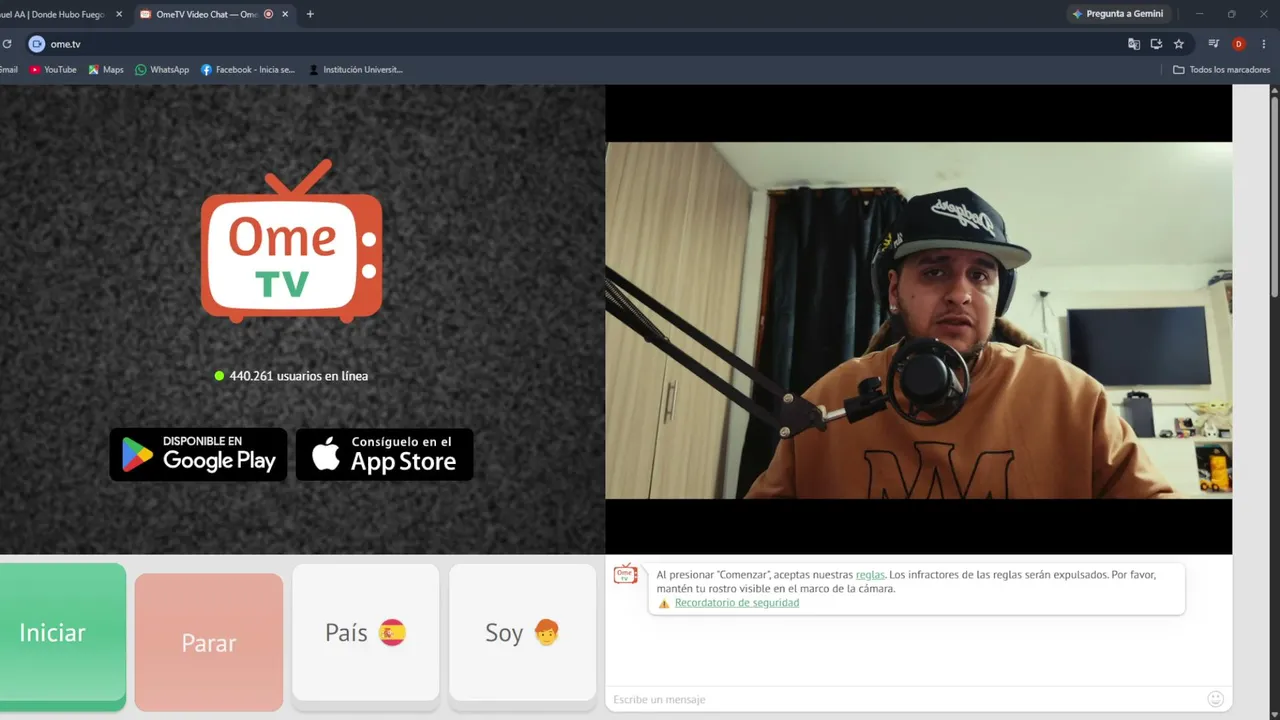Close the OmeTV Video Chat tab

tap(285, 14)
